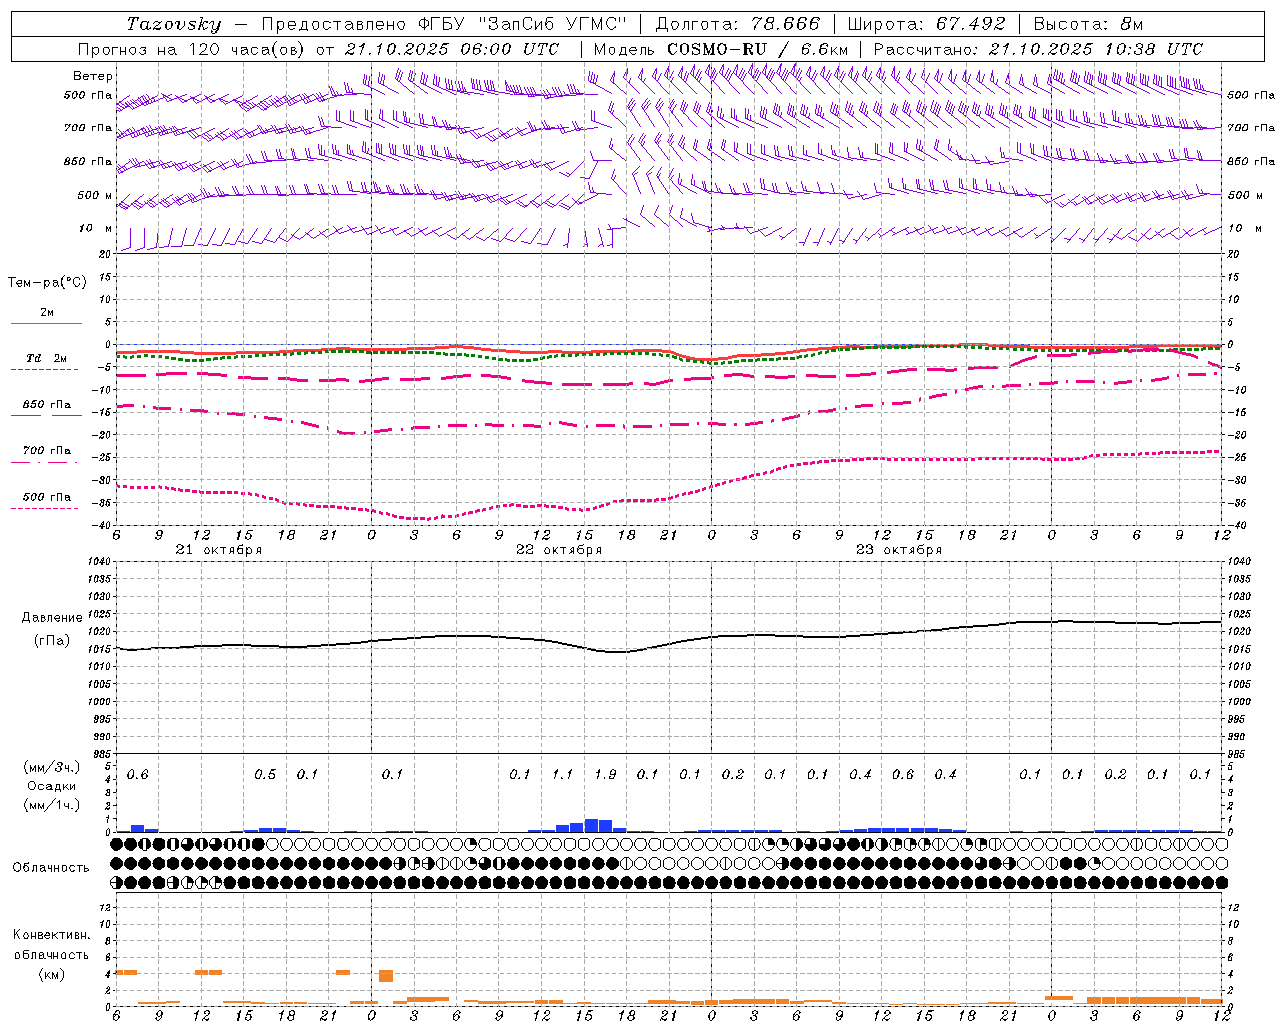The image size is (1280, 1024).
Task: Select the 700 гПа legend entry with dash-dot line
Action: pos(47,451)
